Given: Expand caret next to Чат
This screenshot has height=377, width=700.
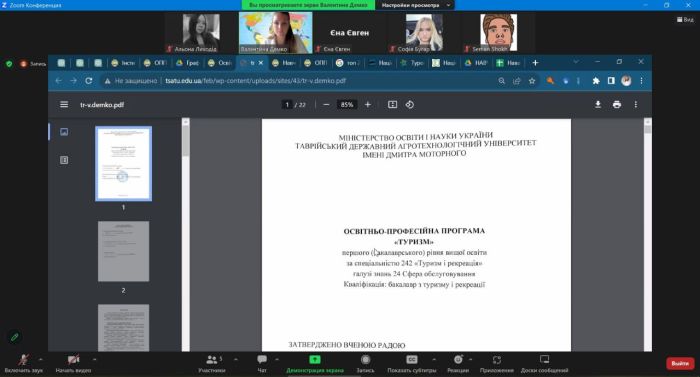Looking at the screenshot, I should (277, 359).
